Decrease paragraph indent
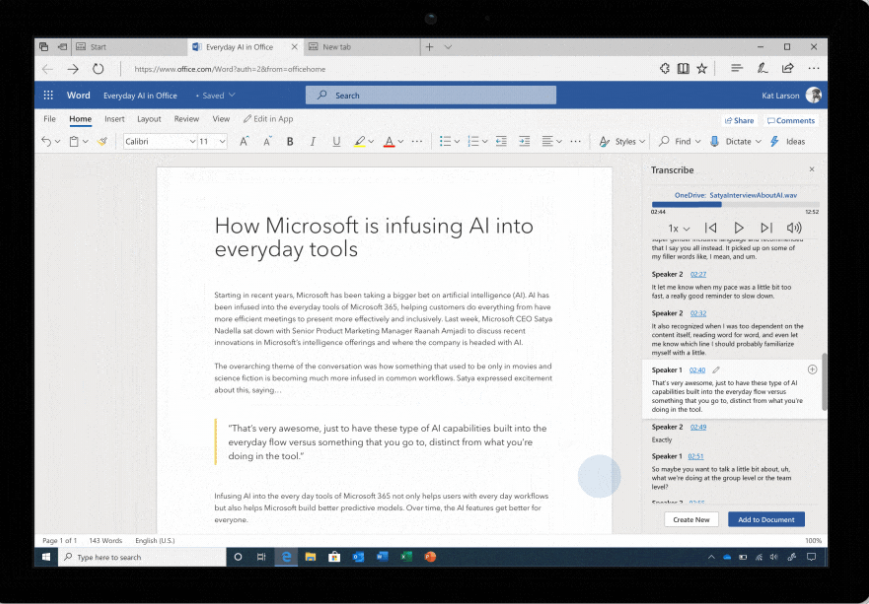The height and width of the screenshot is (604, 869). coord(501,141)
